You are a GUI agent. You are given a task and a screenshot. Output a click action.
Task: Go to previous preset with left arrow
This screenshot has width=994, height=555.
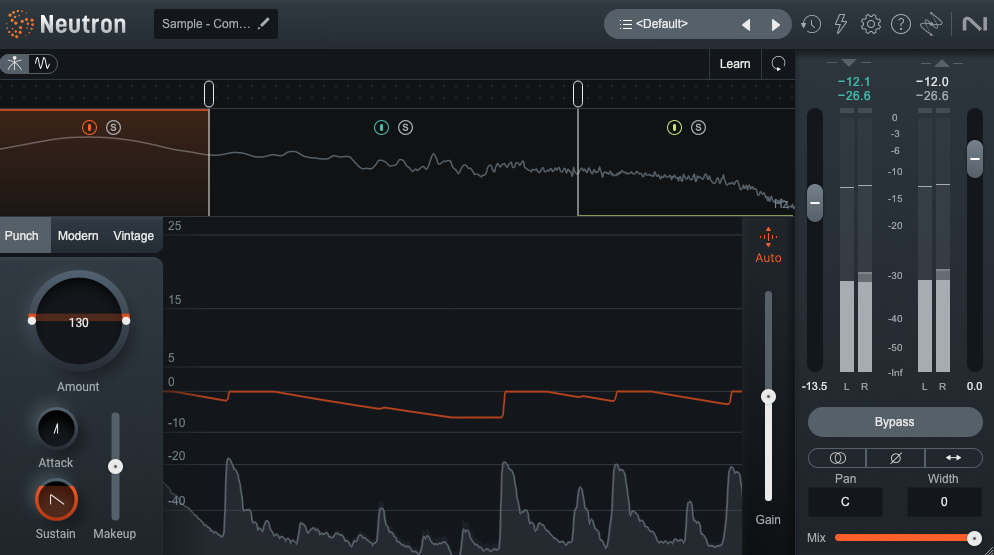click(745, 24)
